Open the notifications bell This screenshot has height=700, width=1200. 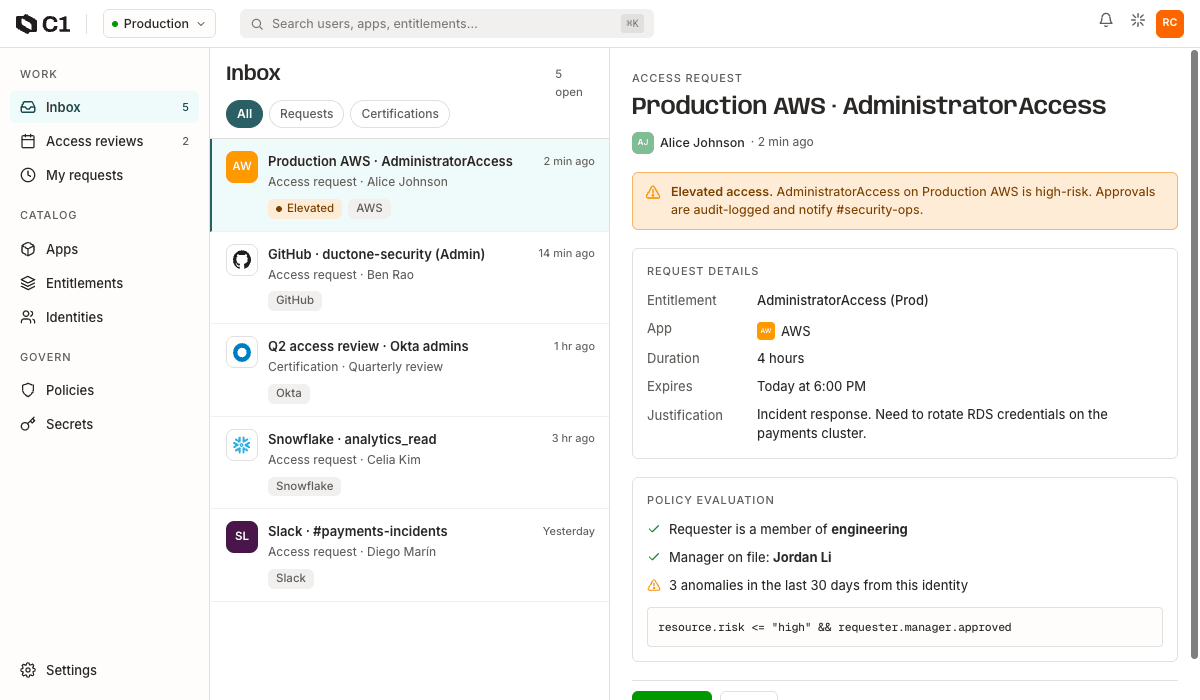1106,20
